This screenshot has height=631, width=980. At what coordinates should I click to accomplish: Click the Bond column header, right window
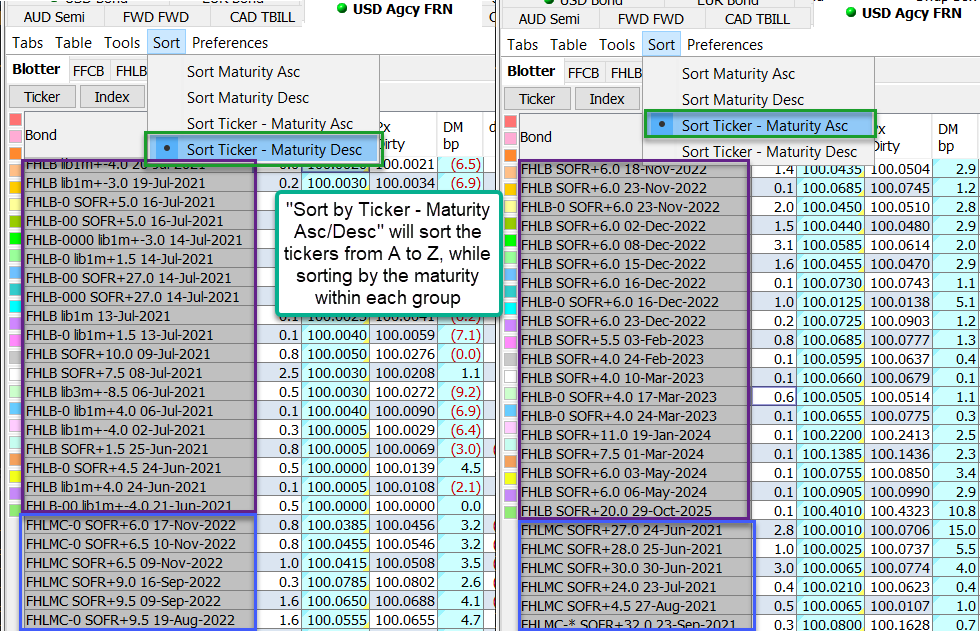click(x=580, y=136)
